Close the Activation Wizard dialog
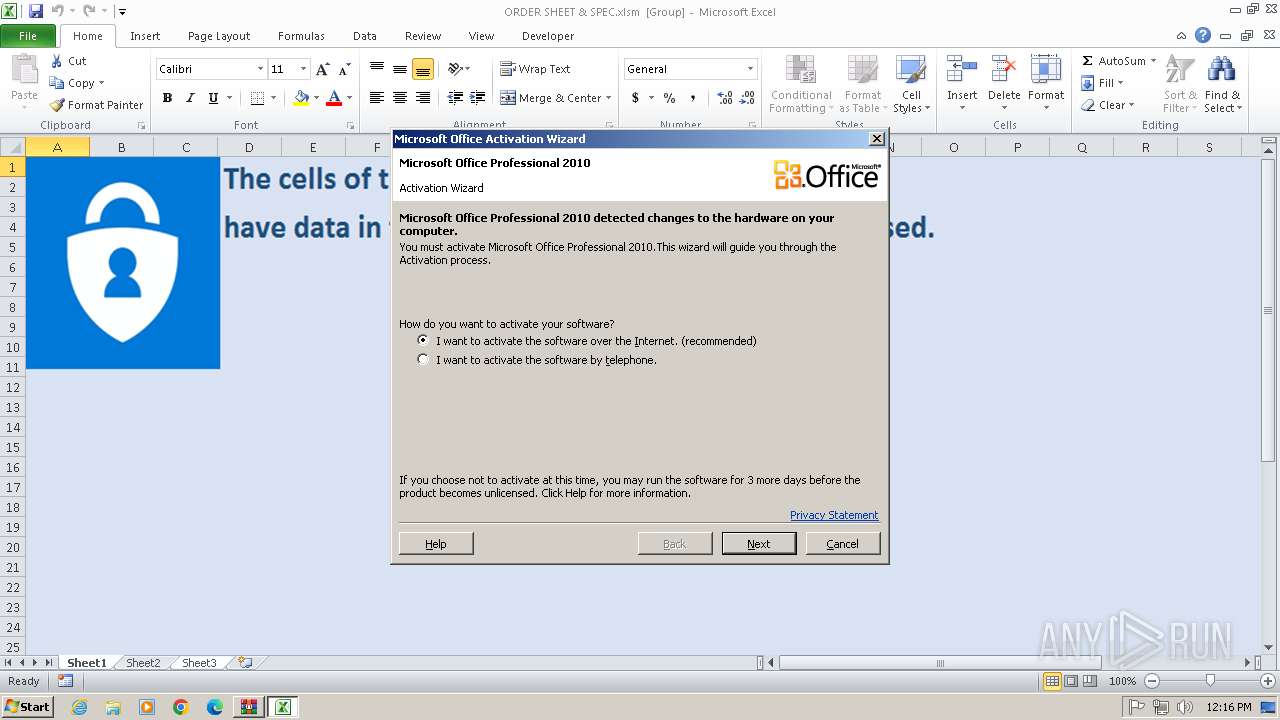 tap(877, 138)
